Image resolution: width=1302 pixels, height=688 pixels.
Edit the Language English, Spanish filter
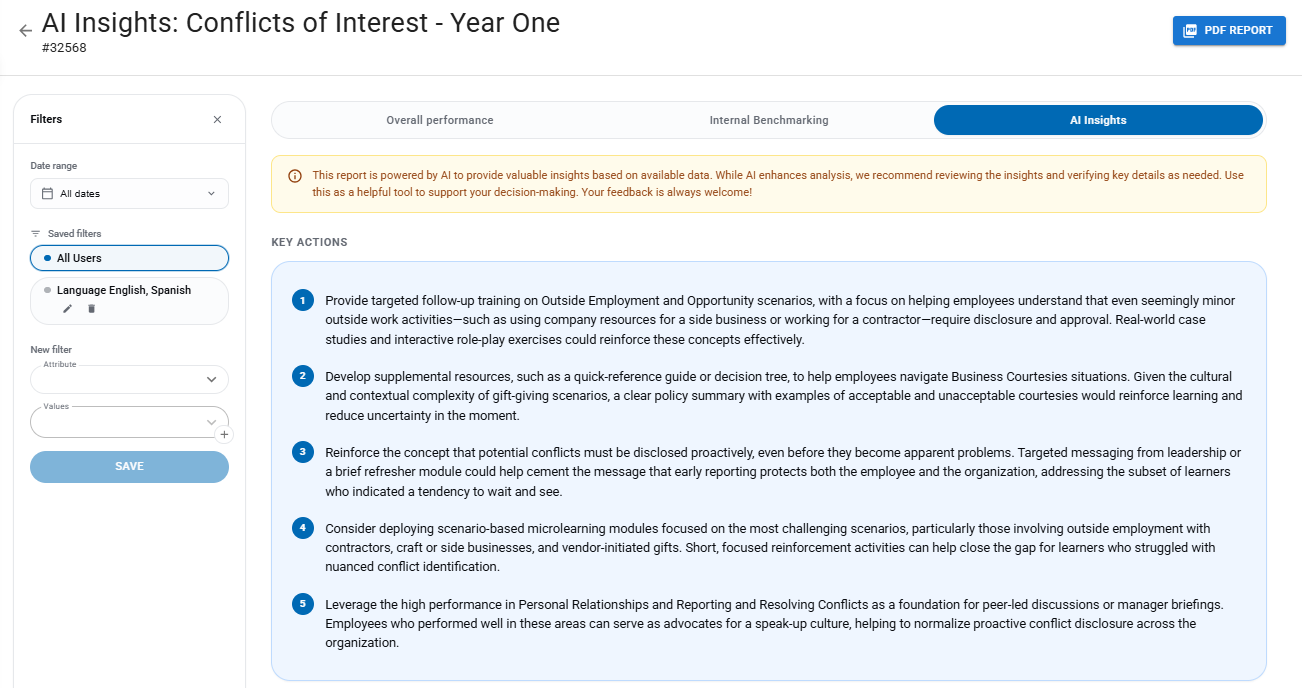[67, 309]
